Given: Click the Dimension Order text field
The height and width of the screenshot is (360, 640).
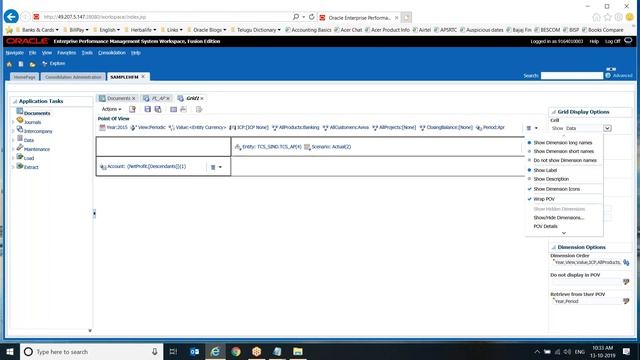Looking at the screenshot, I should pos(587,262).
